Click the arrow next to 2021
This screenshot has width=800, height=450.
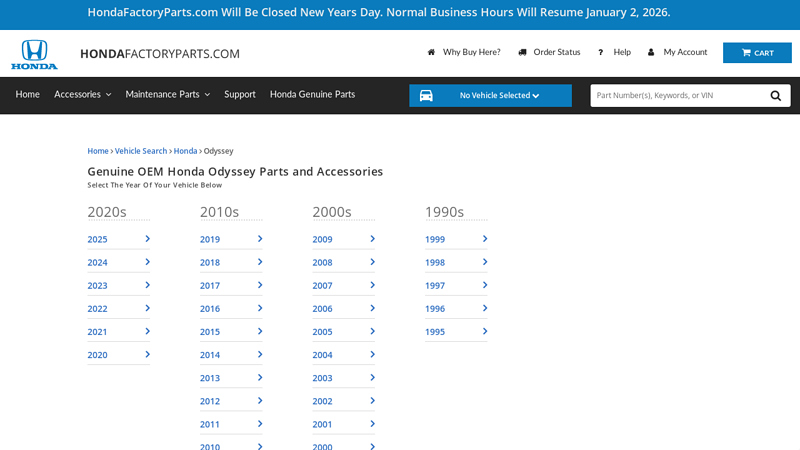(147, 331)
